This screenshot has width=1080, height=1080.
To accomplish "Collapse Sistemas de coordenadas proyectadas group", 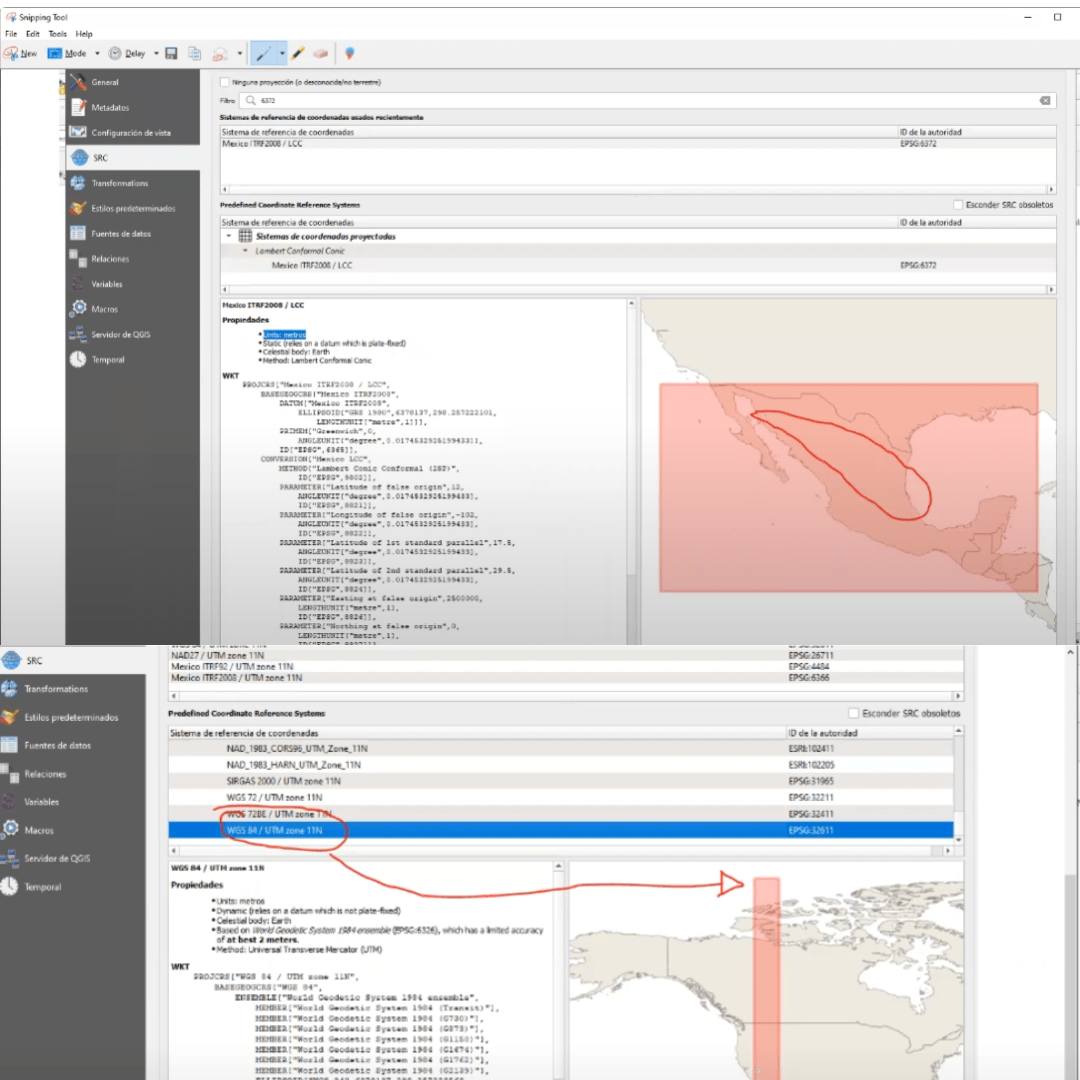I will (229, 236).
